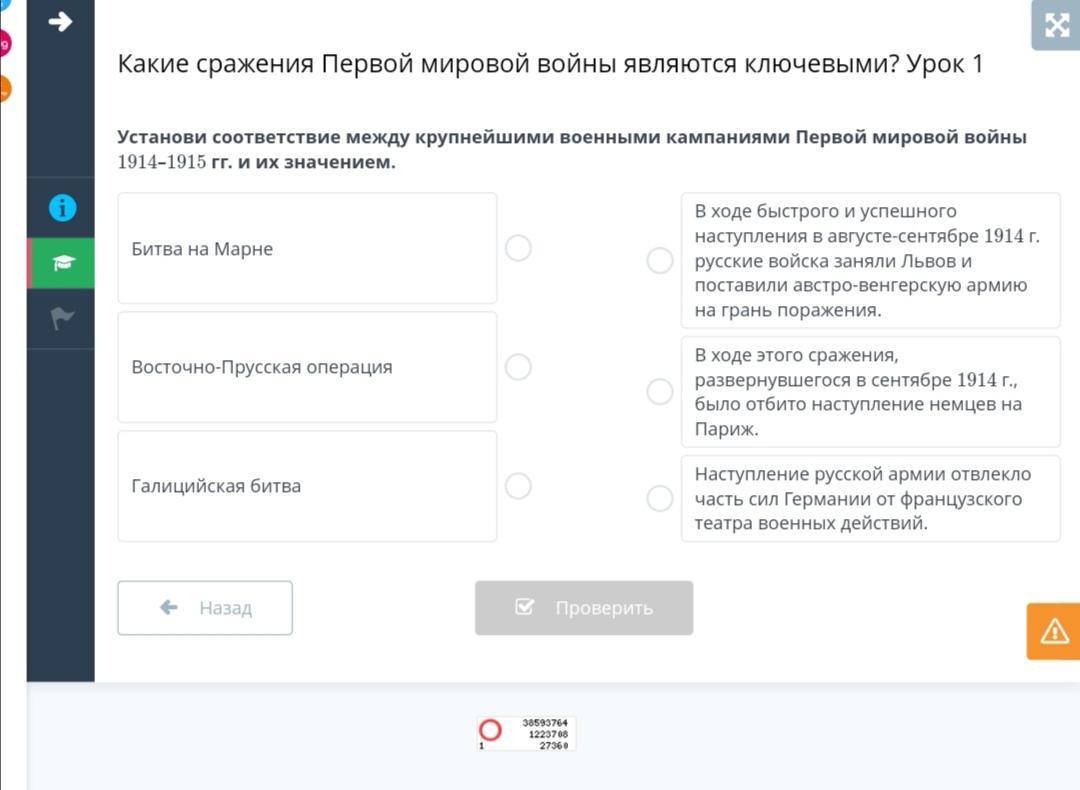The height and width of the screenshot is (790, 1080).
Task: Select the radio circle for French theater description
Action: [660, 498]
